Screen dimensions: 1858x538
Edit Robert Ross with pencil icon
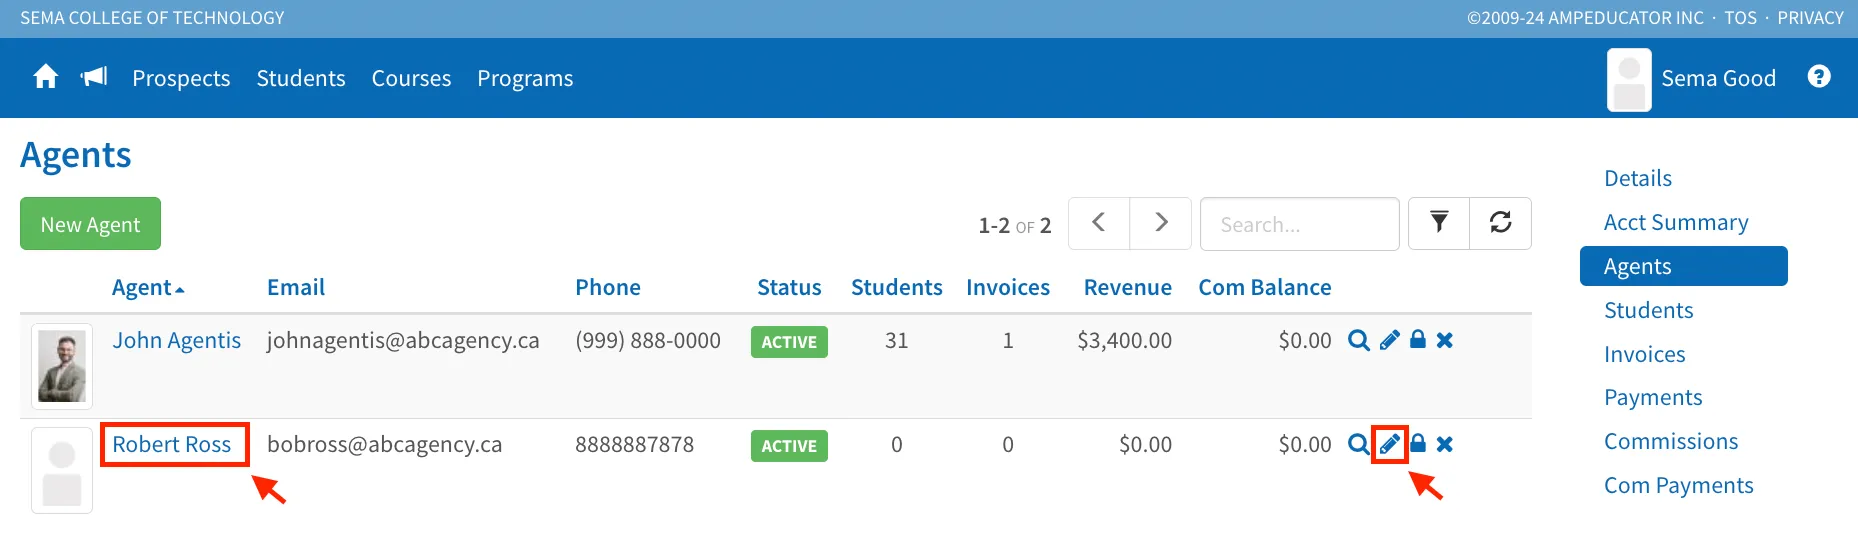(1389, 445)
